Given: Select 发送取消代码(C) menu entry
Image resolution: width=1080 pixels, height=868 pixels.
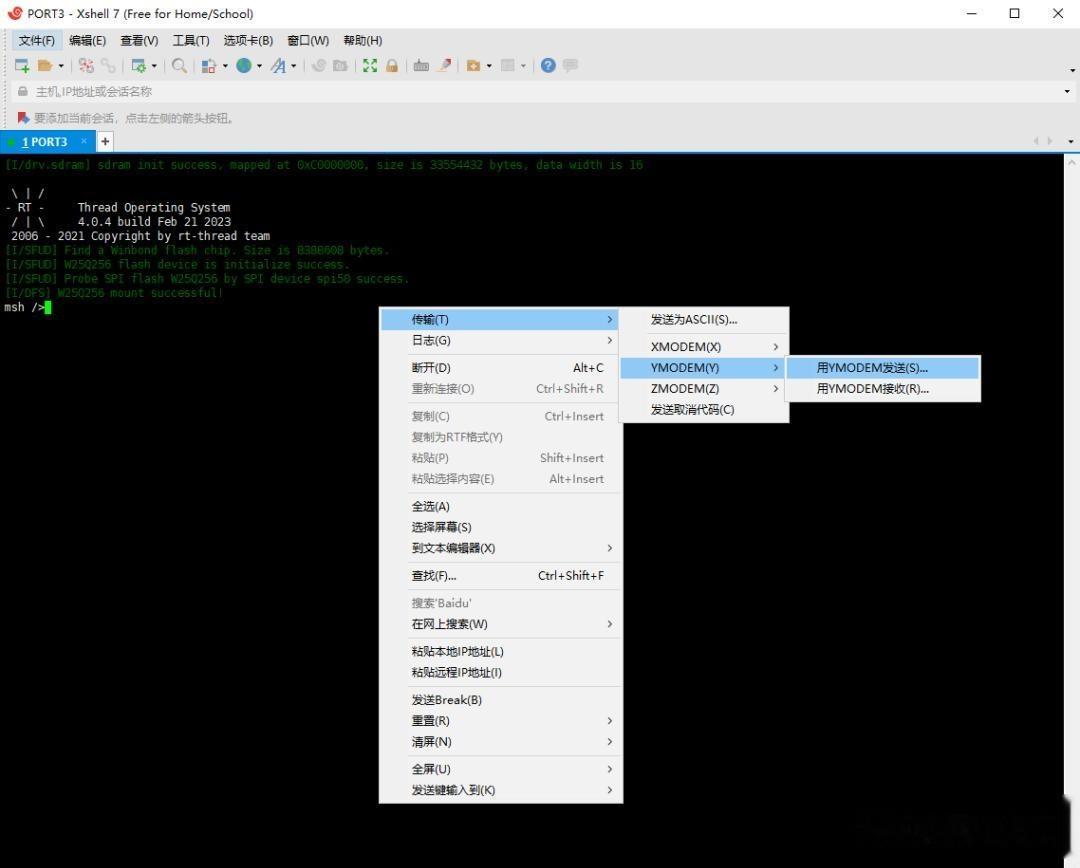Looking at the screenshot, I should point(704,409).
